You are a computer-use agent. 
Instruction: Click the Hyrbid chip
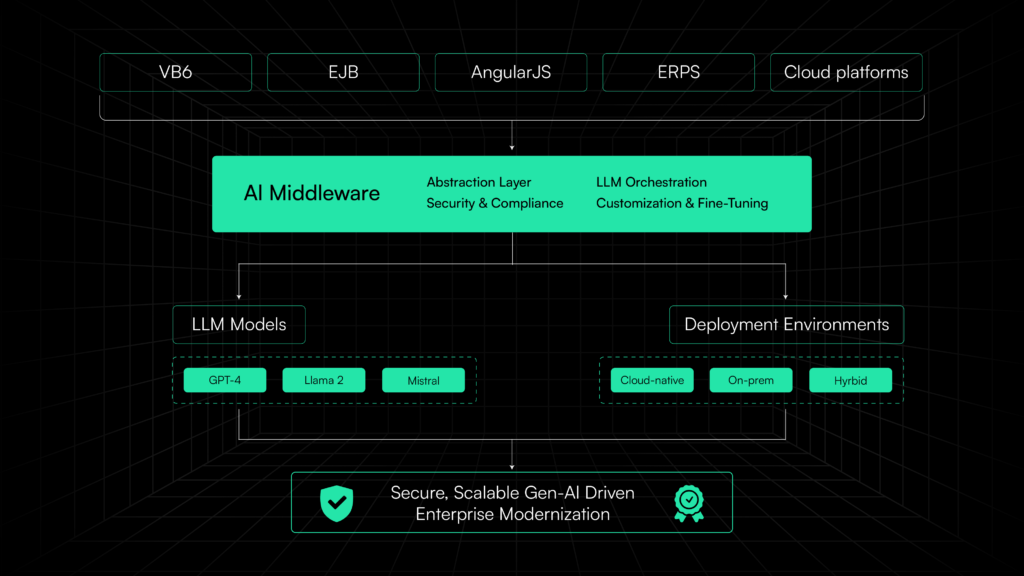(x=850, y=381)
